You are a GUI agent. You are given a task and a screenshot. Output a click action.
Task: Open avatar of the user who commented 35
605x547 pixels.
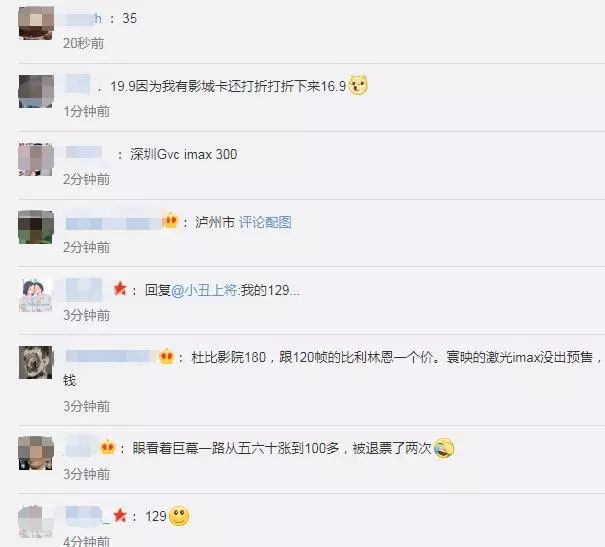tap(36, 23)
